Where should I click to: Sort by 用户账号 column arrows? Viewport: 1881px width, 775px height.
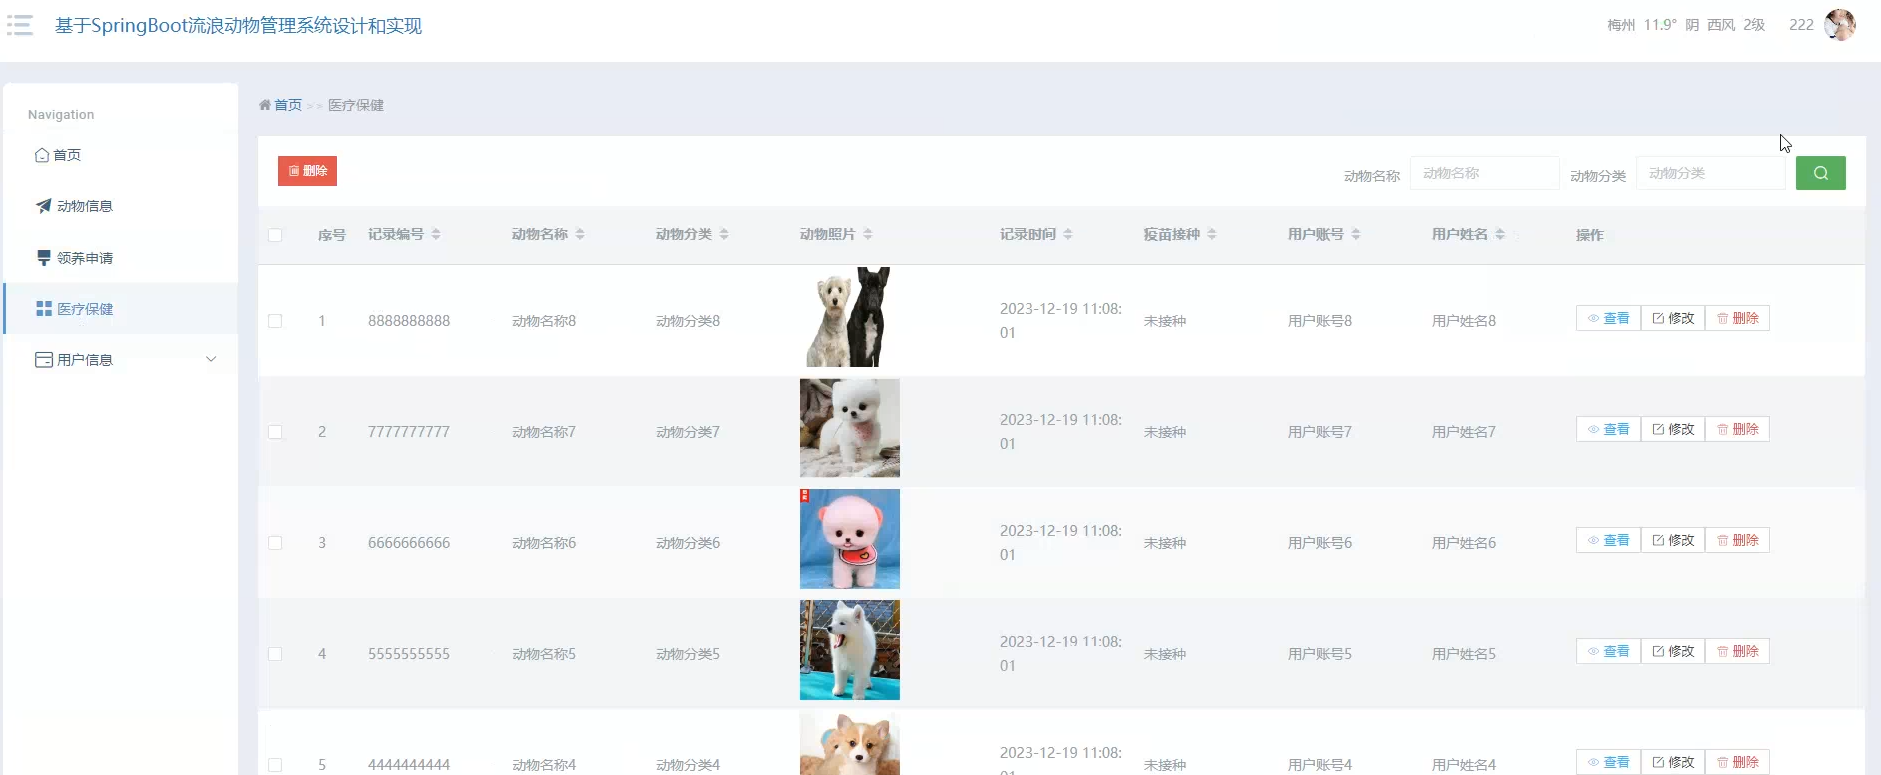tap(1356, 234)
